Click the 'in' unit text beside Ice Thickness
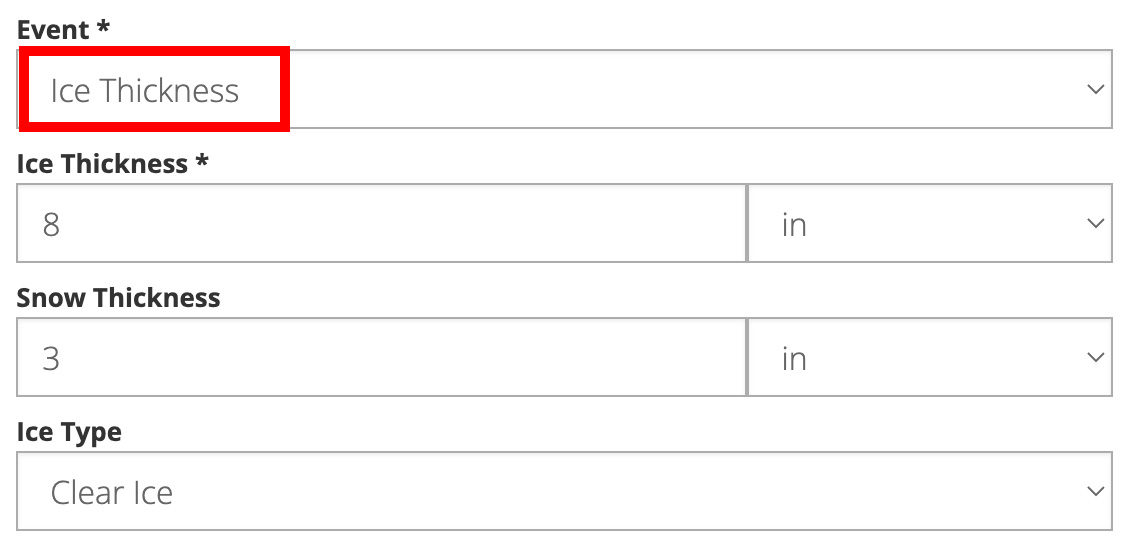 tap(794, 225)
